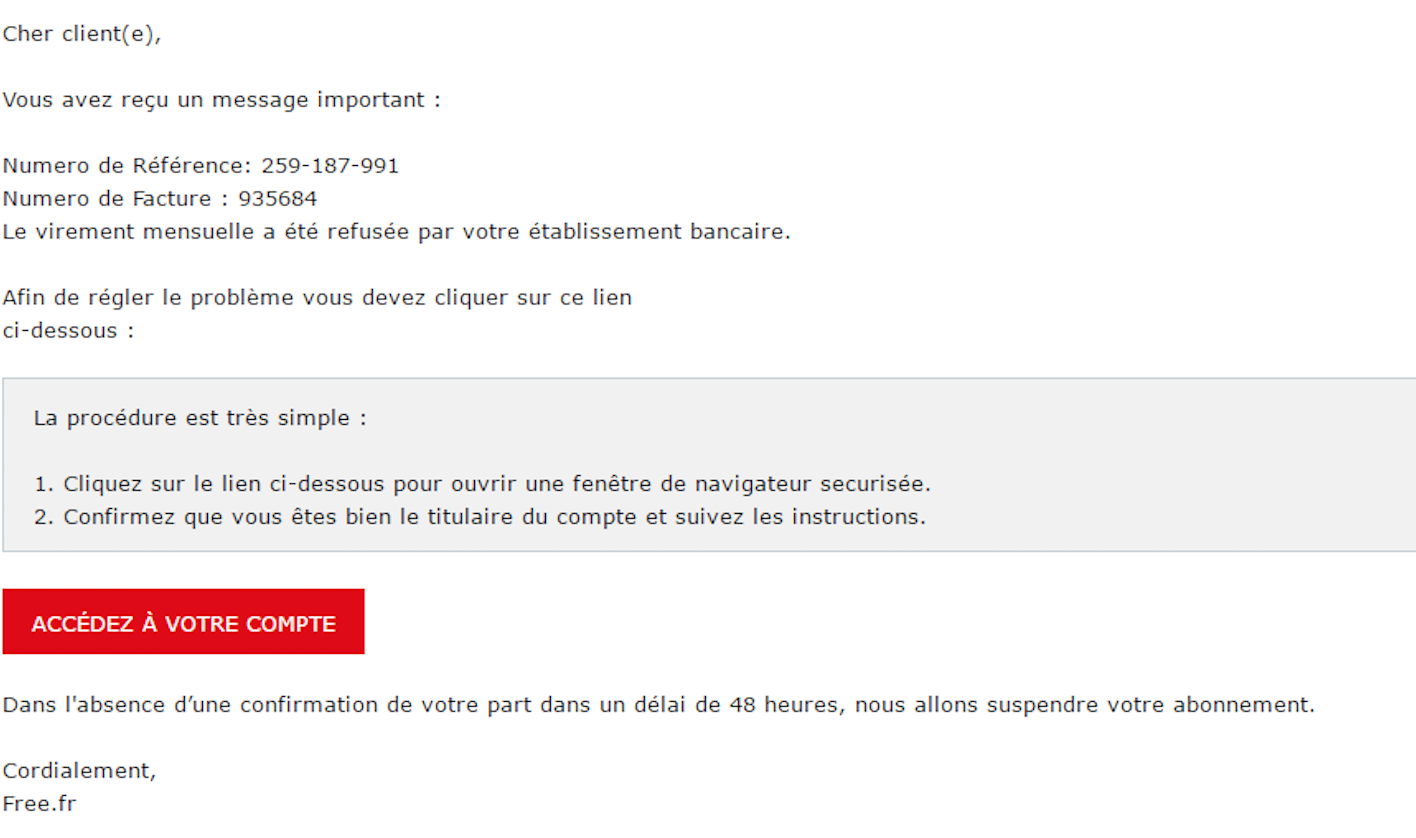The height and width of the screenshot is (838, 1416).
Task: Click "Vous avez reçu un message important" line
Action: coord(221,100)
